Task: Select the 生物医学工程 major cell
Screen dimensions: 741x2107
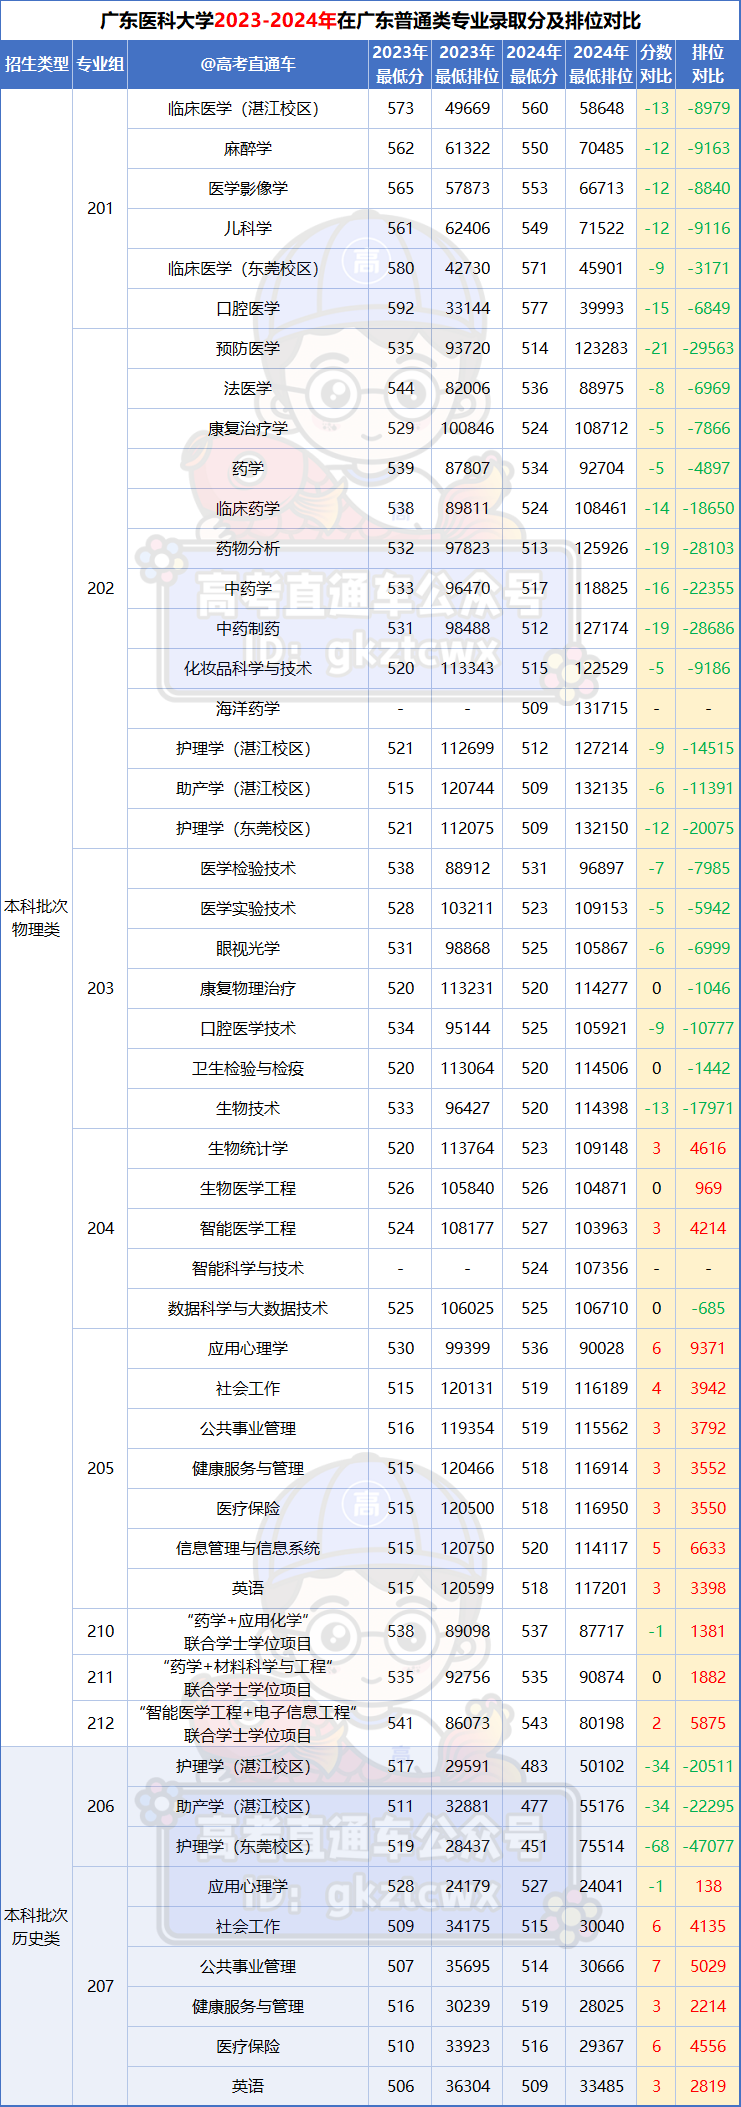Action: point(248,1189)
